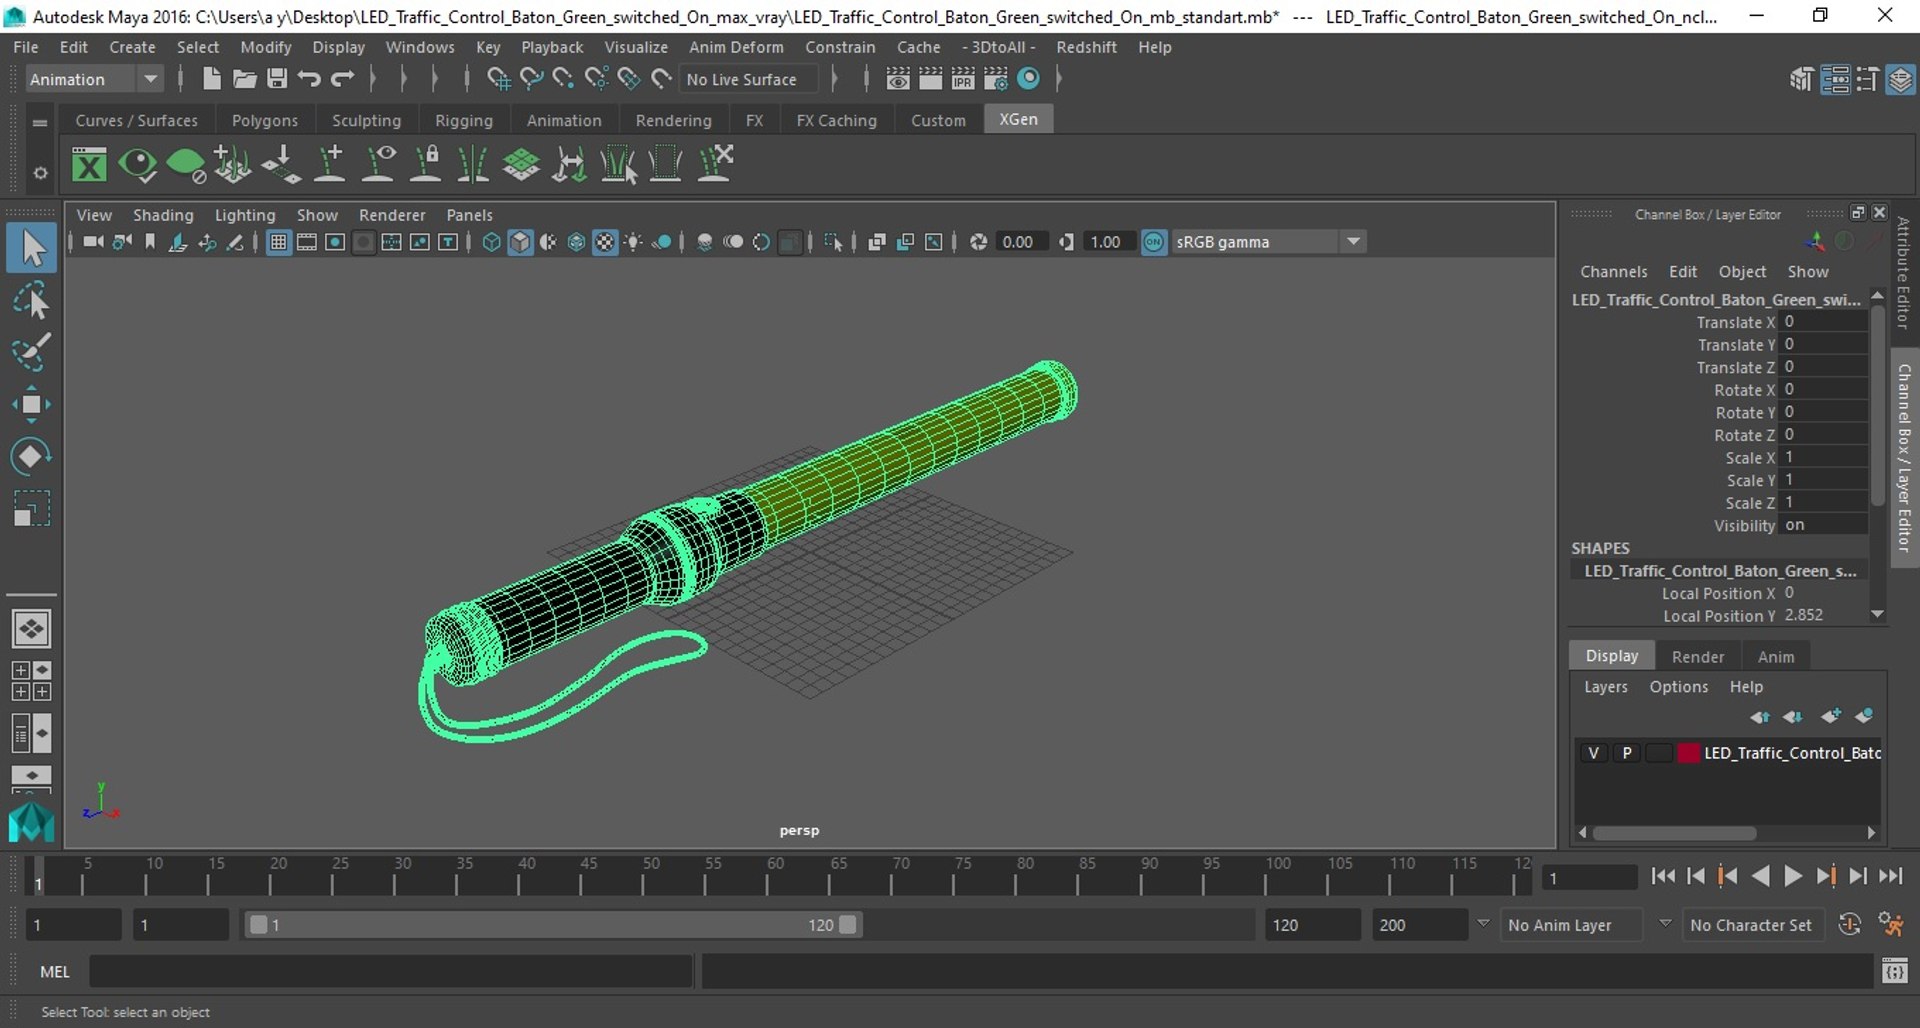Open the viewport Shading menu
Image resolution: width=1920 pixels, height=1028 pixels.
click(163, 215)
